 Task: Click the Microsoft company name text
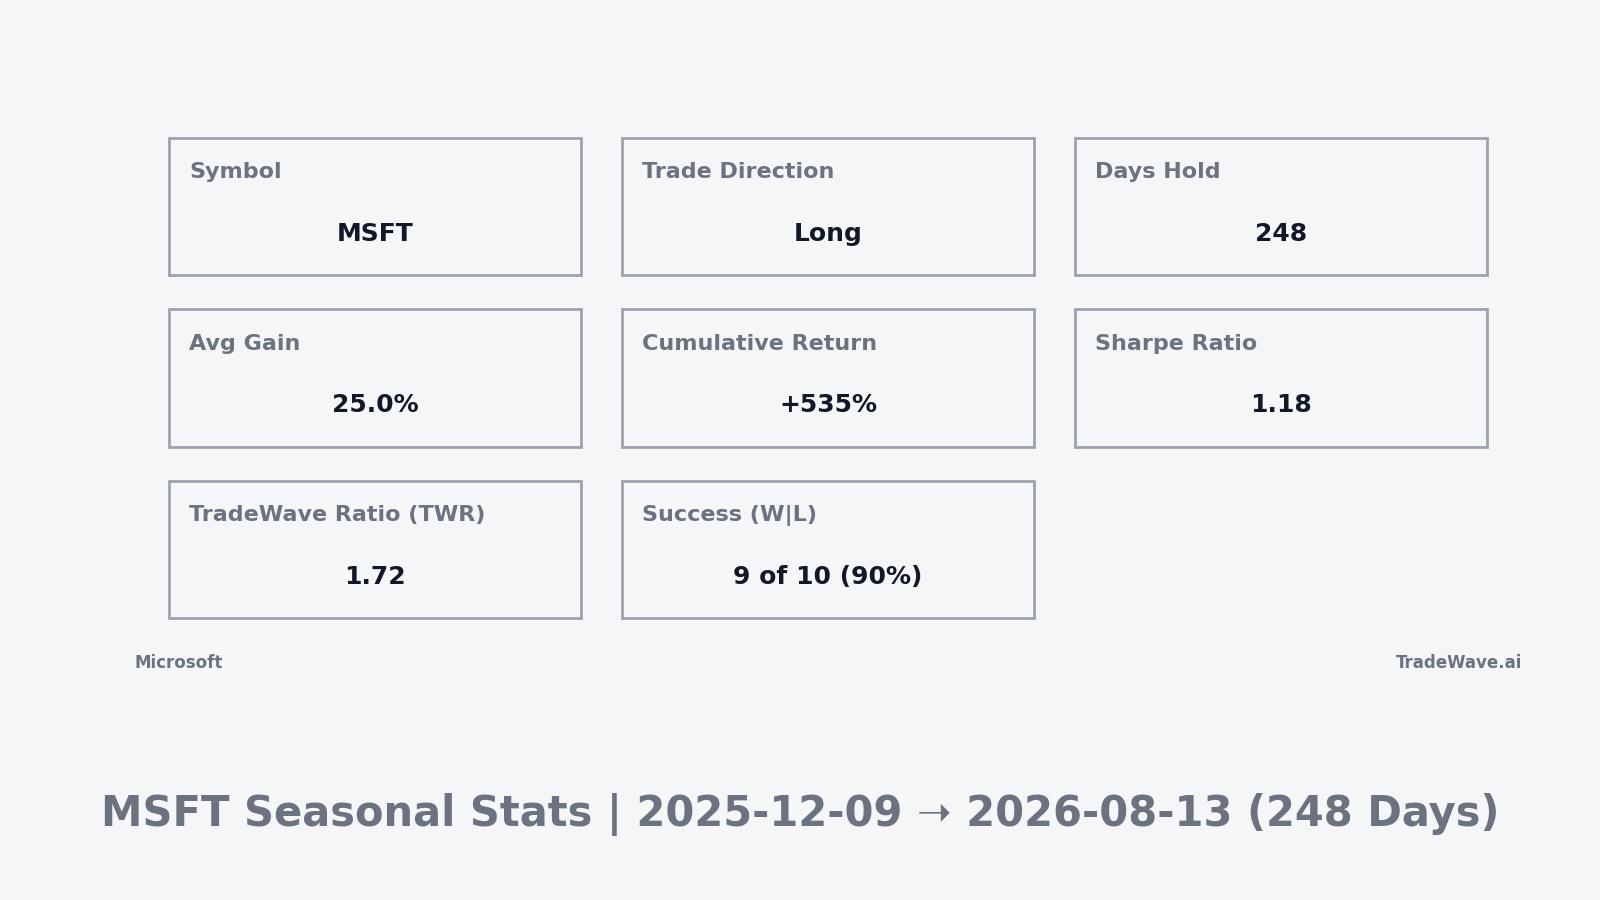178,663
